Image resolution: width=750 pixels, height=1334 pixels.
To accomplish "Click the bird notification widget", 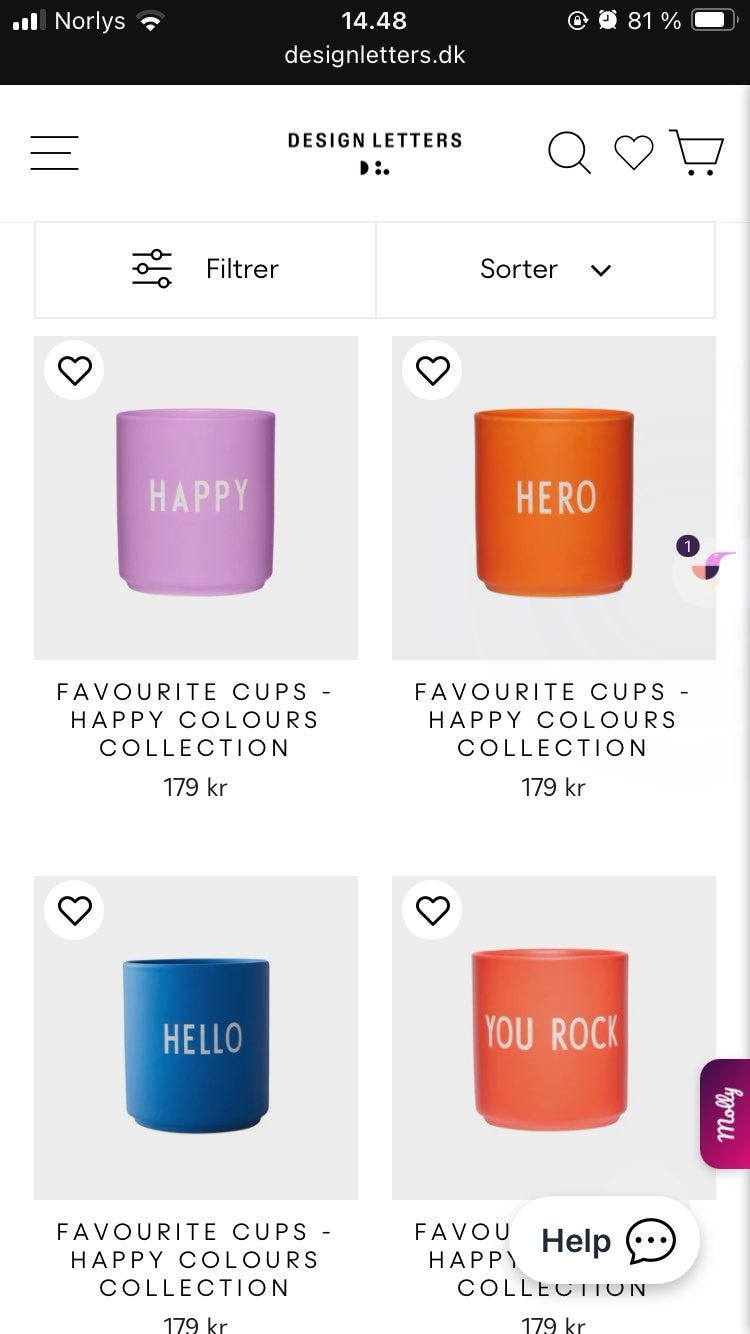I will [709, 567].
